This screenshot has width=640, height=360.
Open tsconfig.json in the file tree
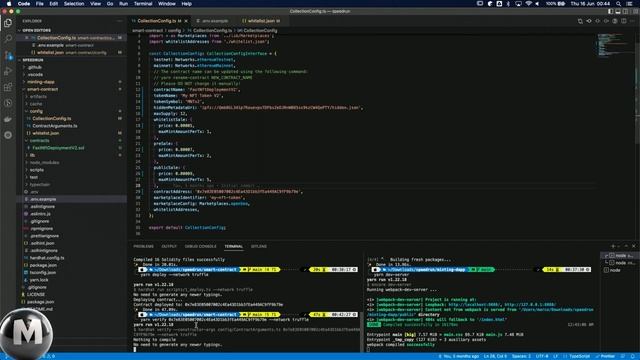click(x=42, y=273)
